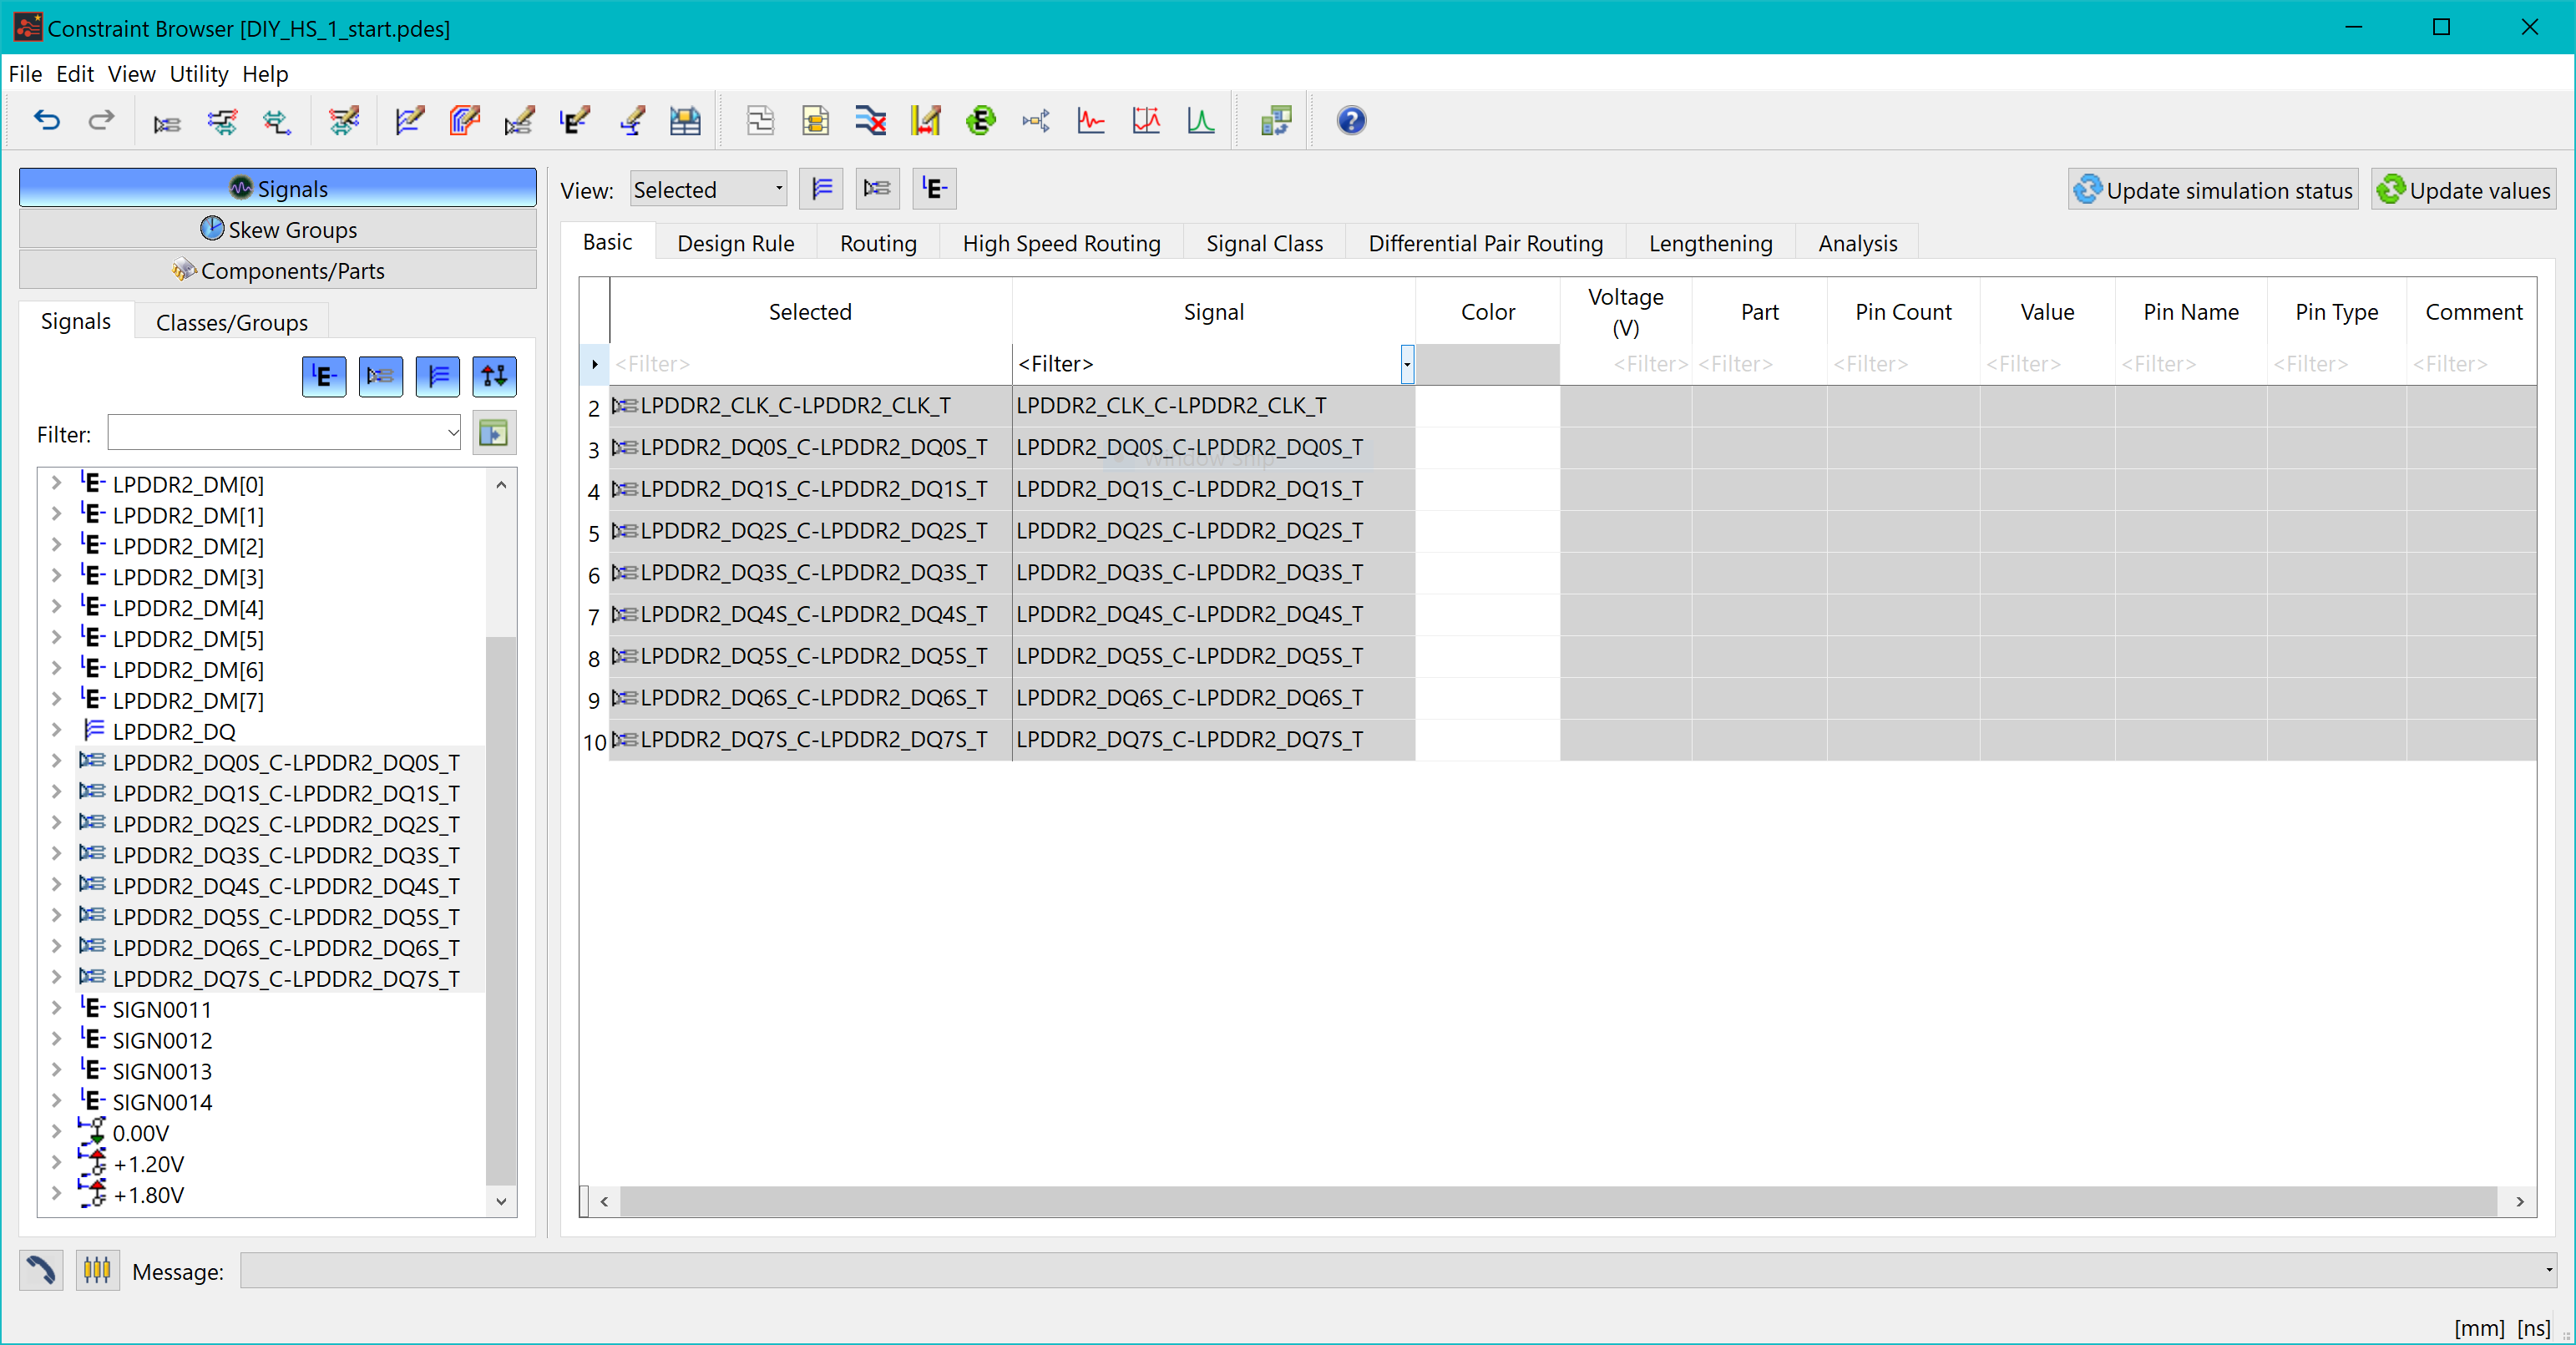This screenshot has width=2576, height=1345.
Task: Click the routes with red X icon
Action: (x=871, y=122)
